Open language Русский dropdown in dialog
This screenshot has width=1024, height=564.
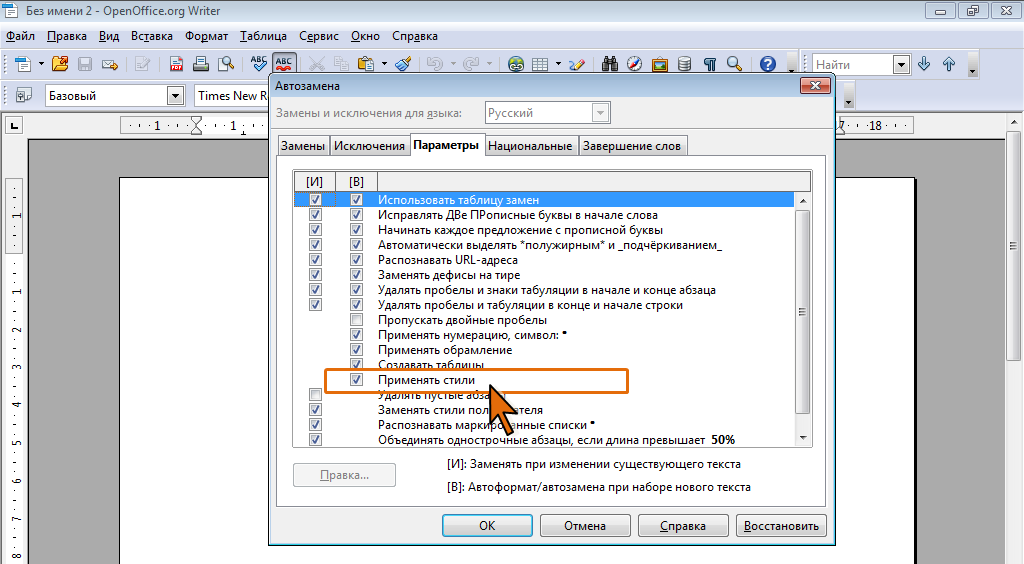coord(600,113)
